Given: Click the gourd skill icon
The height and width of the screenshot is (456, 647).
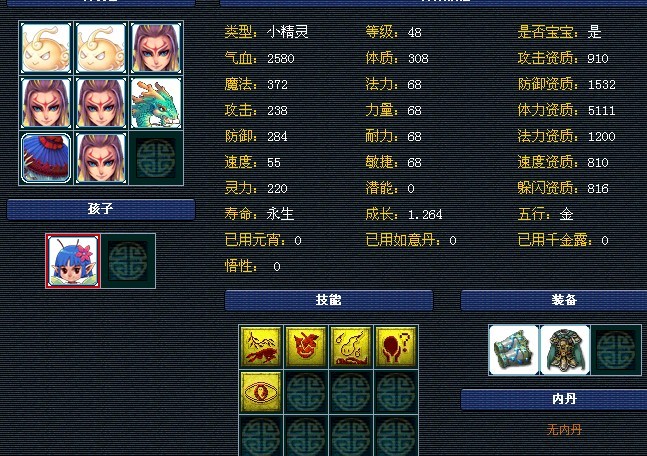Looking at the screenshot, I should click(351, 347).
